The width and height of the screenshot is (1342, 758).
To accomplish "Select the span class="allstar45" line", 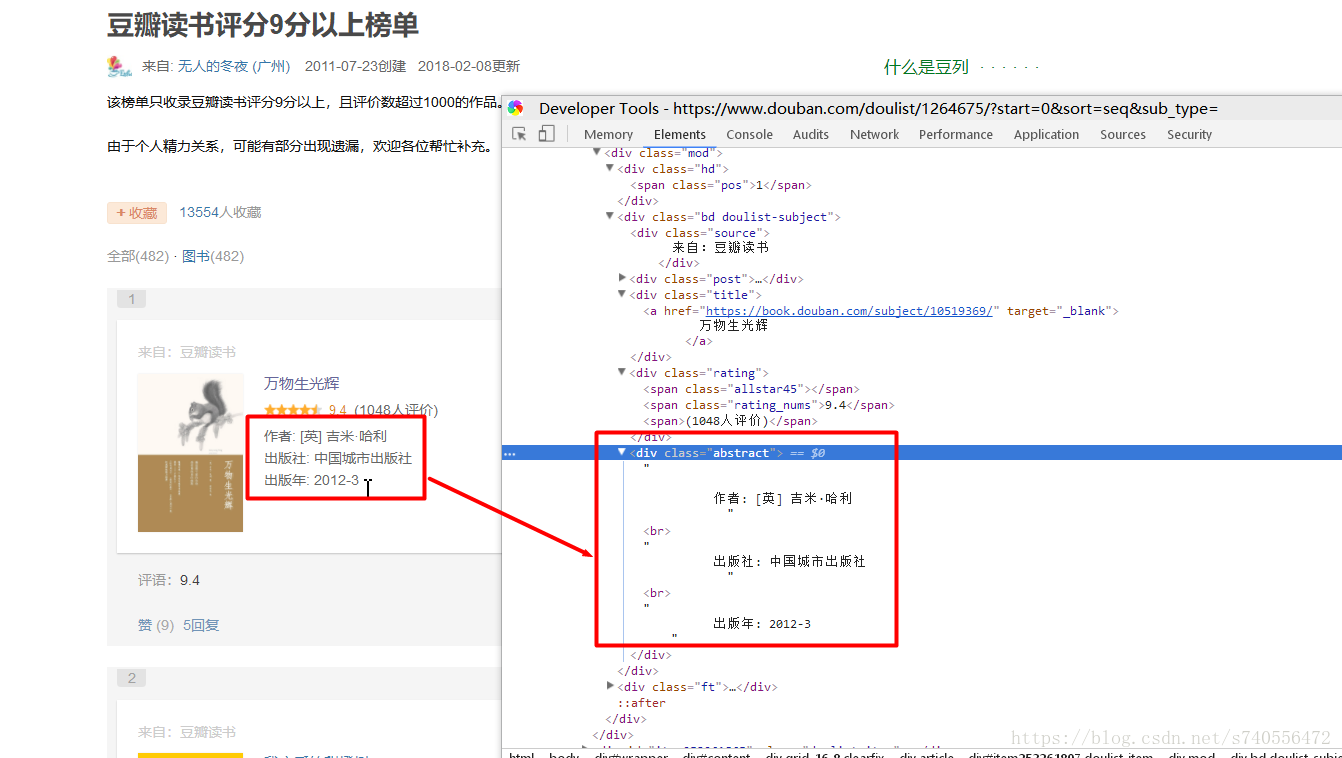I will point(751,389).
